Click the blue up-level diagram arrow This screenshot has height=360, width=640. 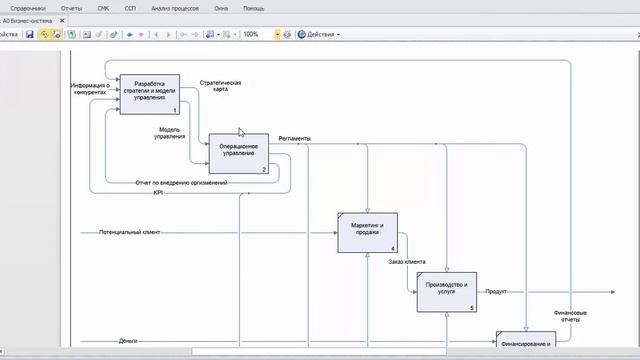pyautogui.click(x=129, y=35)
